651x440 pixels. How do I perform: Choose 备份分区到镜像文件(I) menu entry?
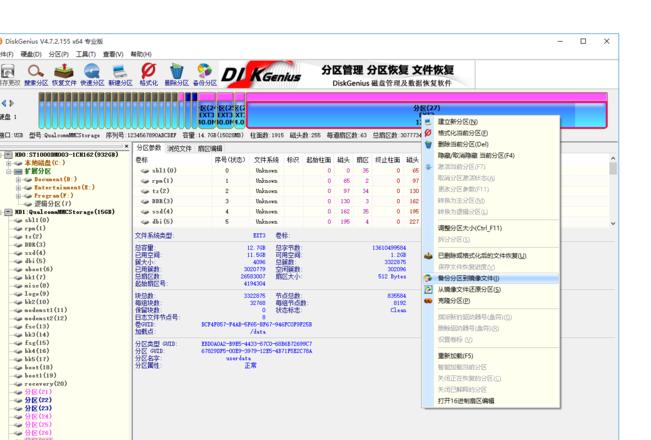point(491,278)
